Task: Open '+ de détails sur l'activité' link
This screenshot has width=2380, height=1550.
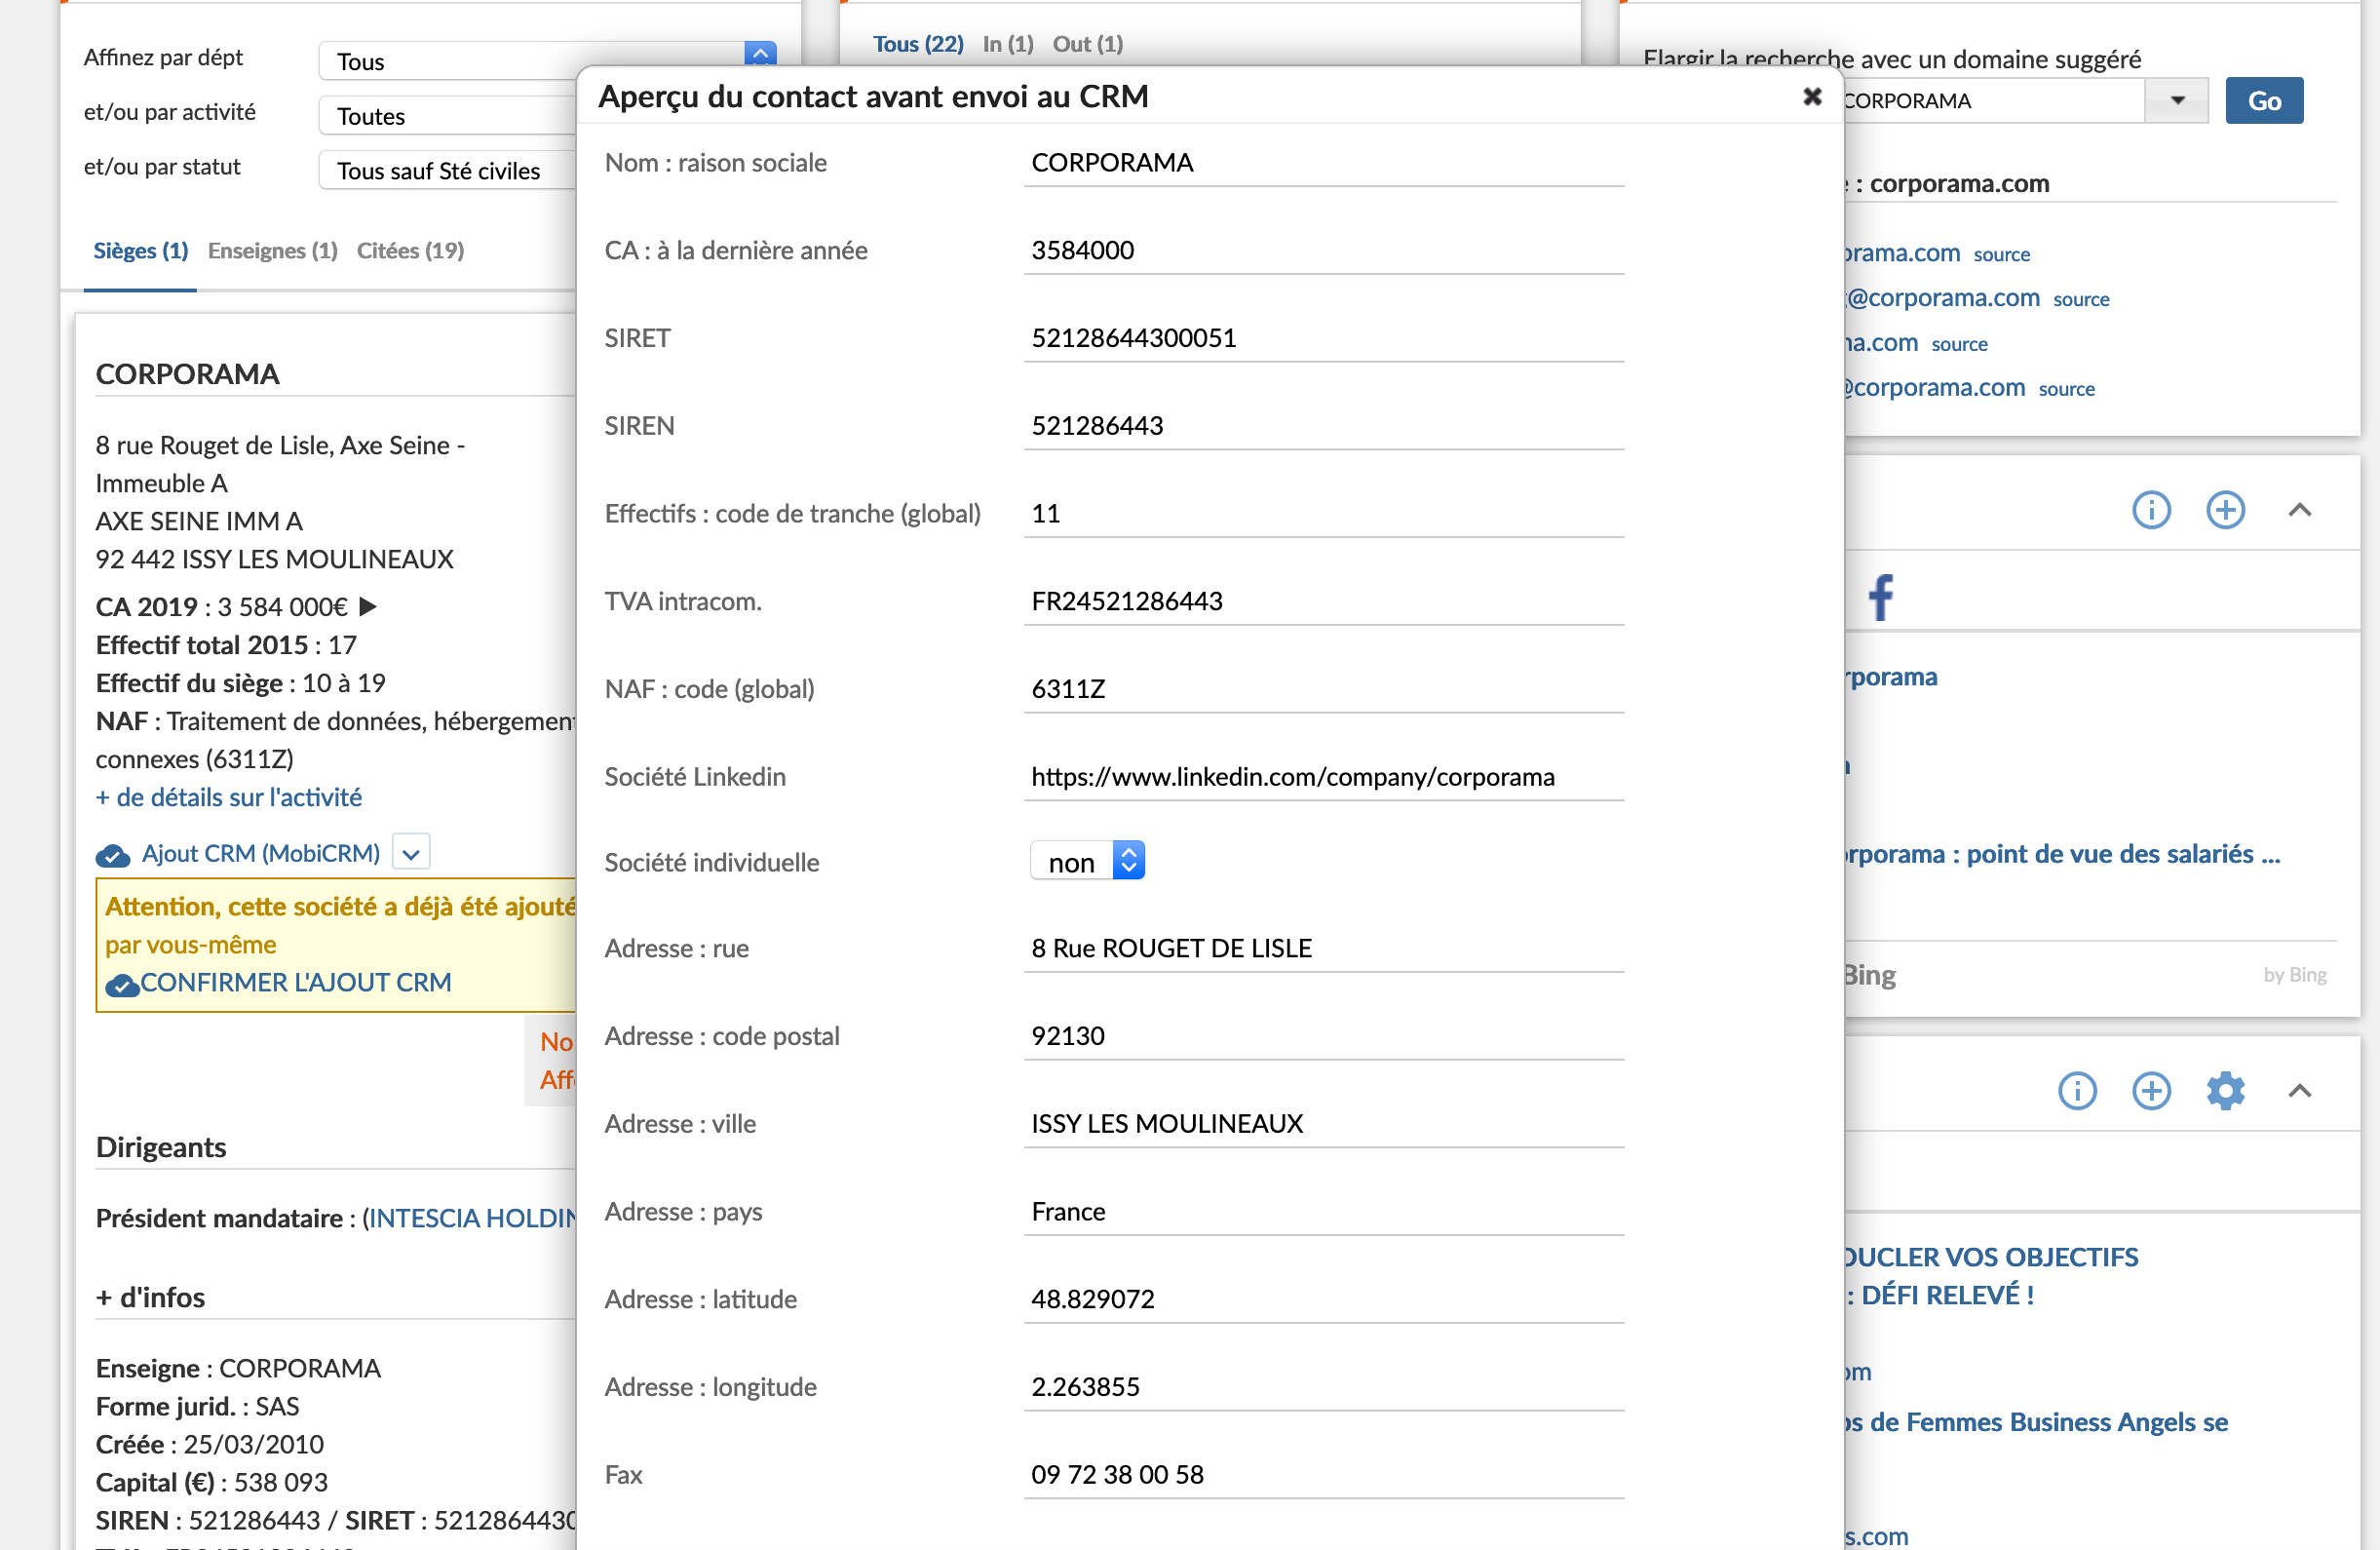Action: pos(228,797)
